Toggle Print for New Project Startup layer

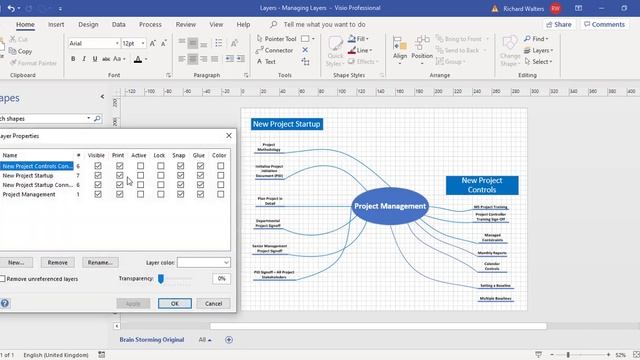coord(119,176)
